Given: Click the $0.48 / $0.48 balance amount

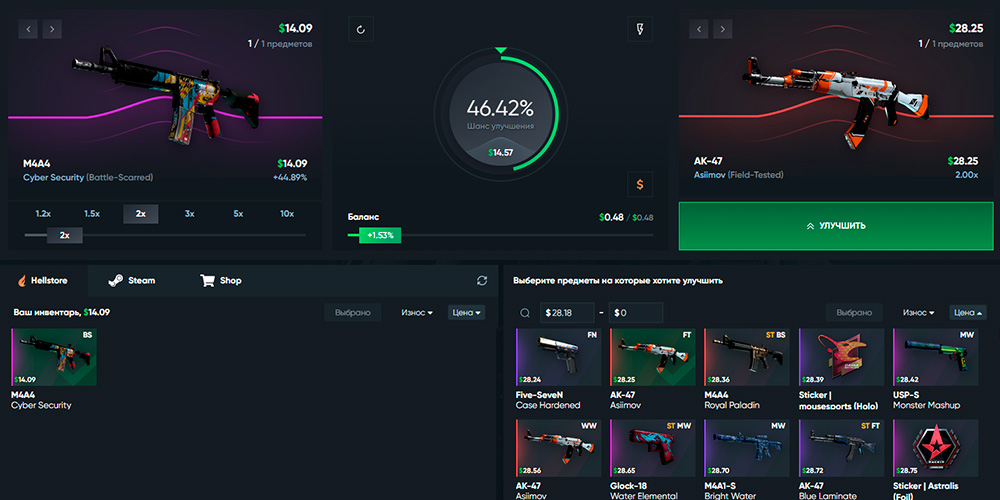Looking at the screenshot, I should coord(626,217).
